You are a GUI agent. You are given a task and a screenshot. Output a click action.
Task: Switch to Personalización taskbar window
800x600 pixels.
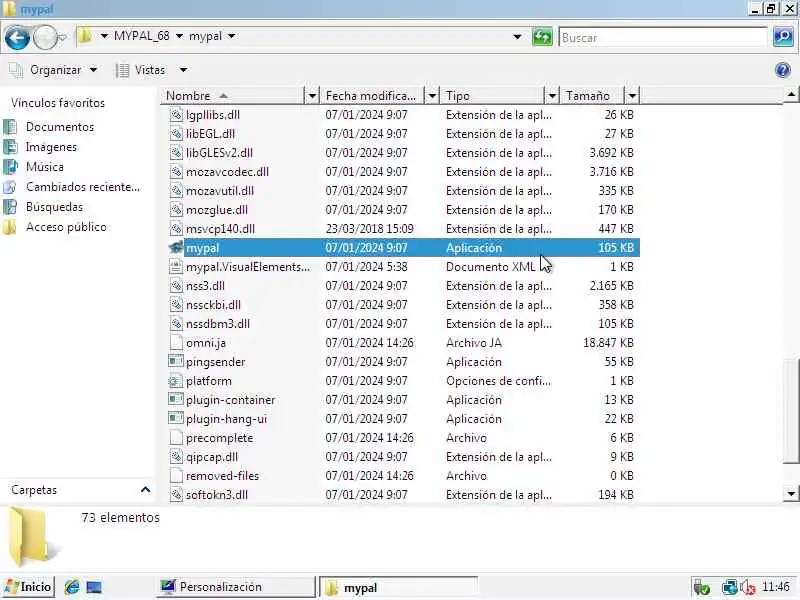[x=236, y=587]
